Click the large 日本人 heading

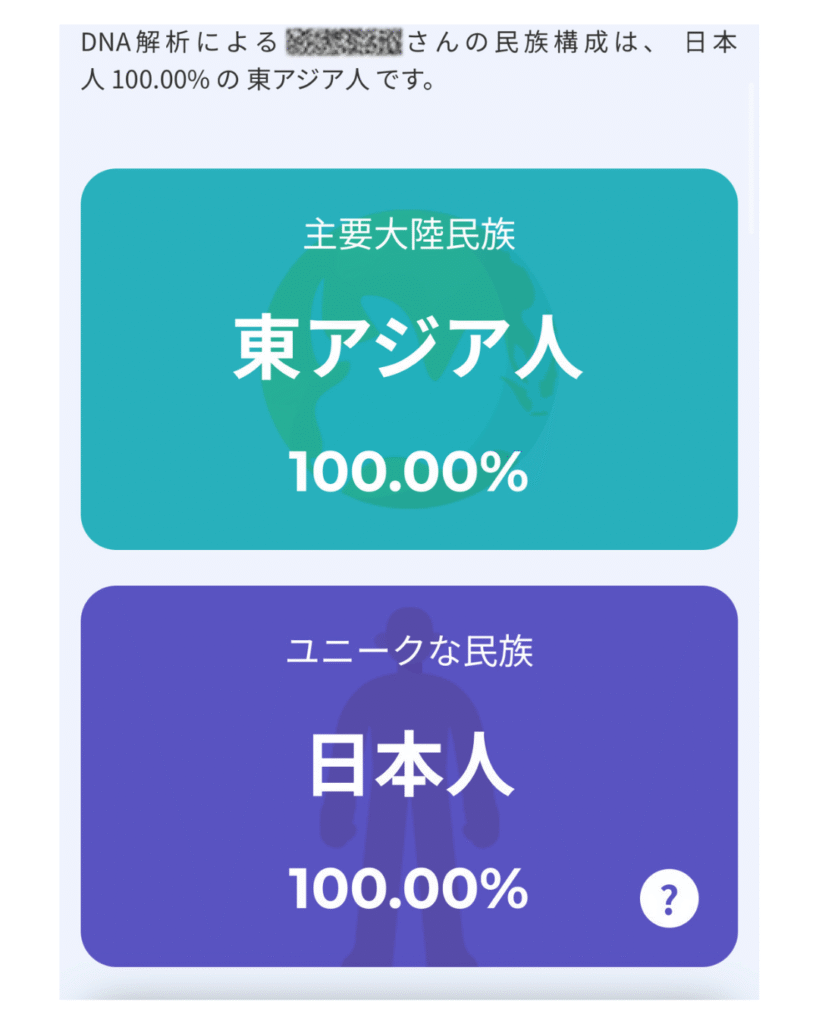pyautogui.click(x=409, y=767)
